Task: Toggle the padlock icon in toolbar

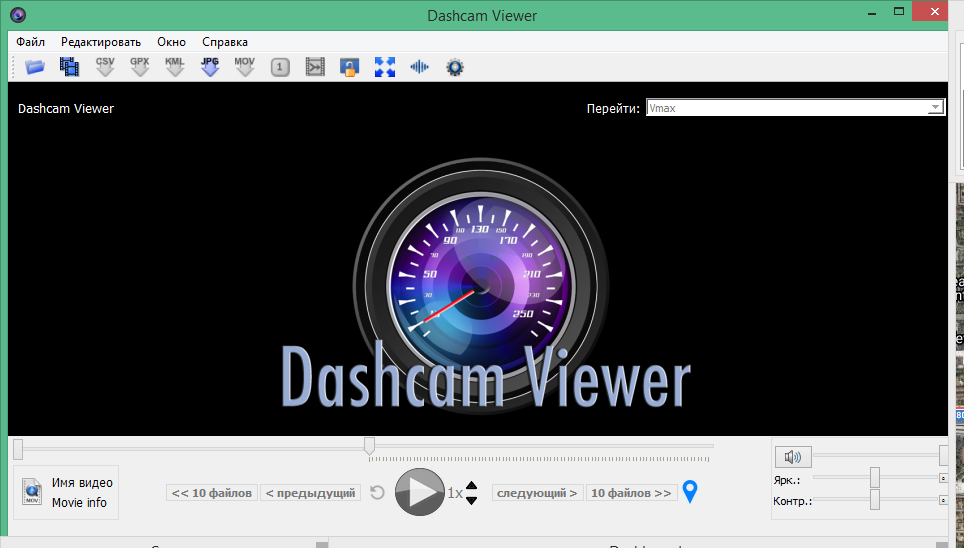Action: (349, 67)
